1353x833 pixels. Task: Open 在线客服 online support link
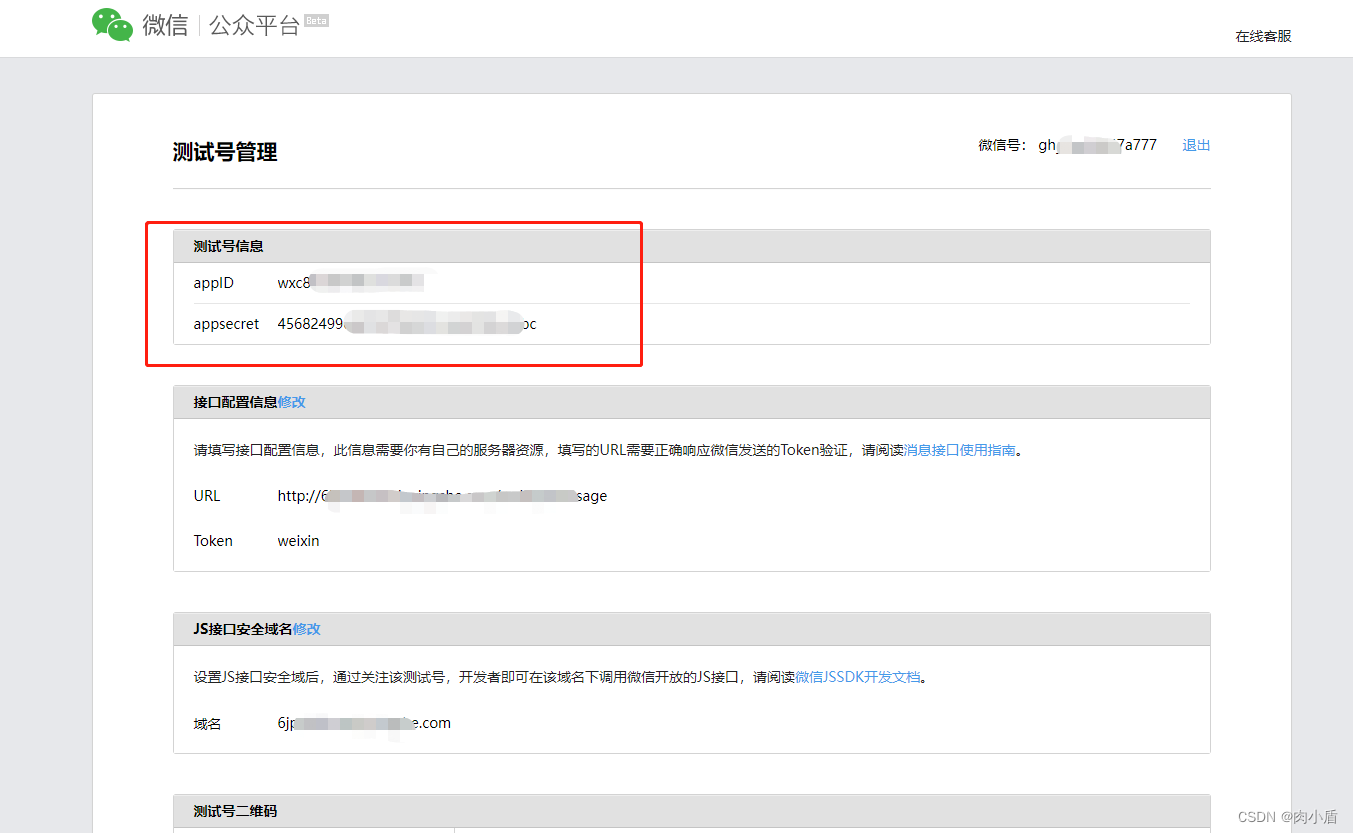(x=1263, y=36)
